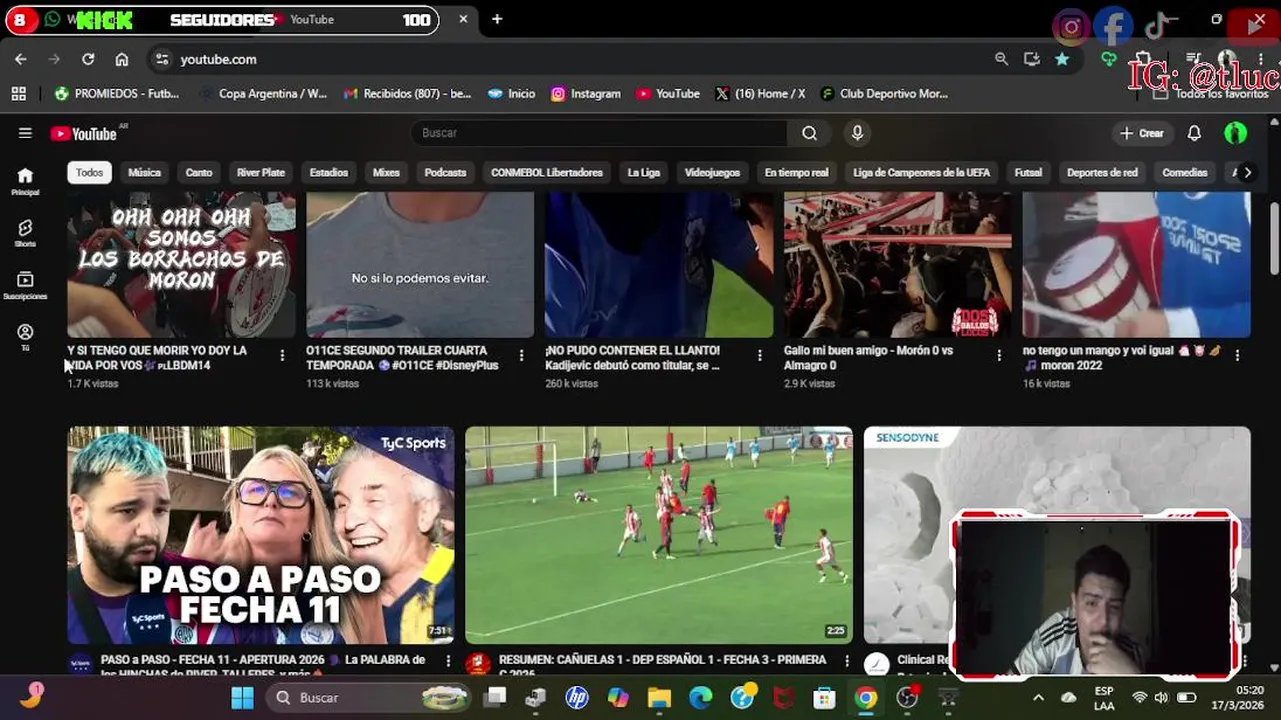Show hidden system tray icons
Screen dimensions: 1281x720
coord(1038,698)
